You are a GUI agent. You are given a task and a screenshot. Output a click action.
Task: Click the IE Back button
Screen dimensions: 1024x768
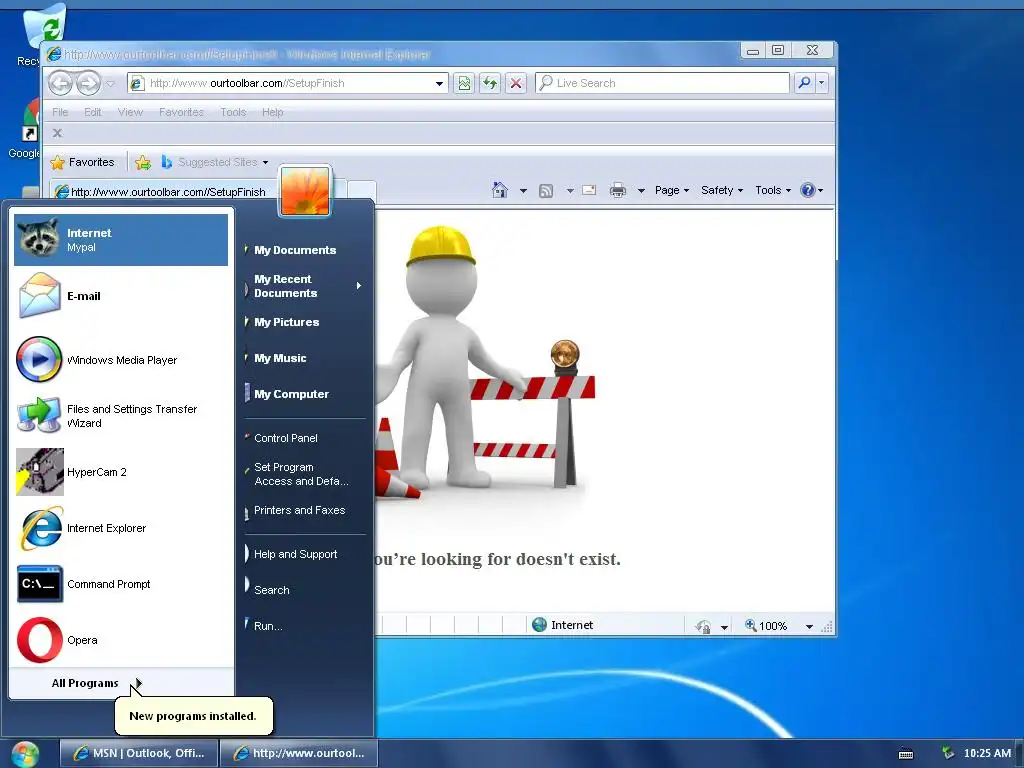(x=61, y=83)
